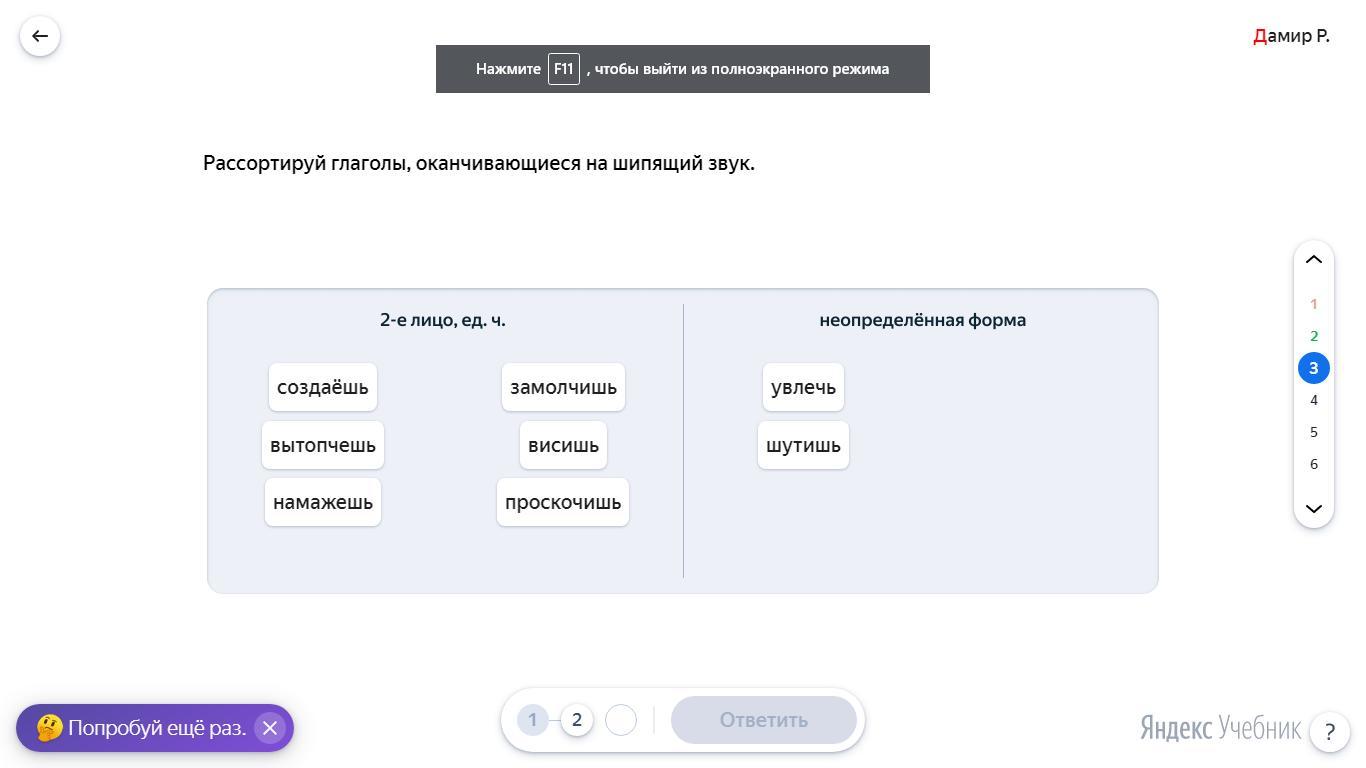Click the Яндекс Учебник logo
Viewport: 1366px width, 768px height.
tap(1220, 728)
